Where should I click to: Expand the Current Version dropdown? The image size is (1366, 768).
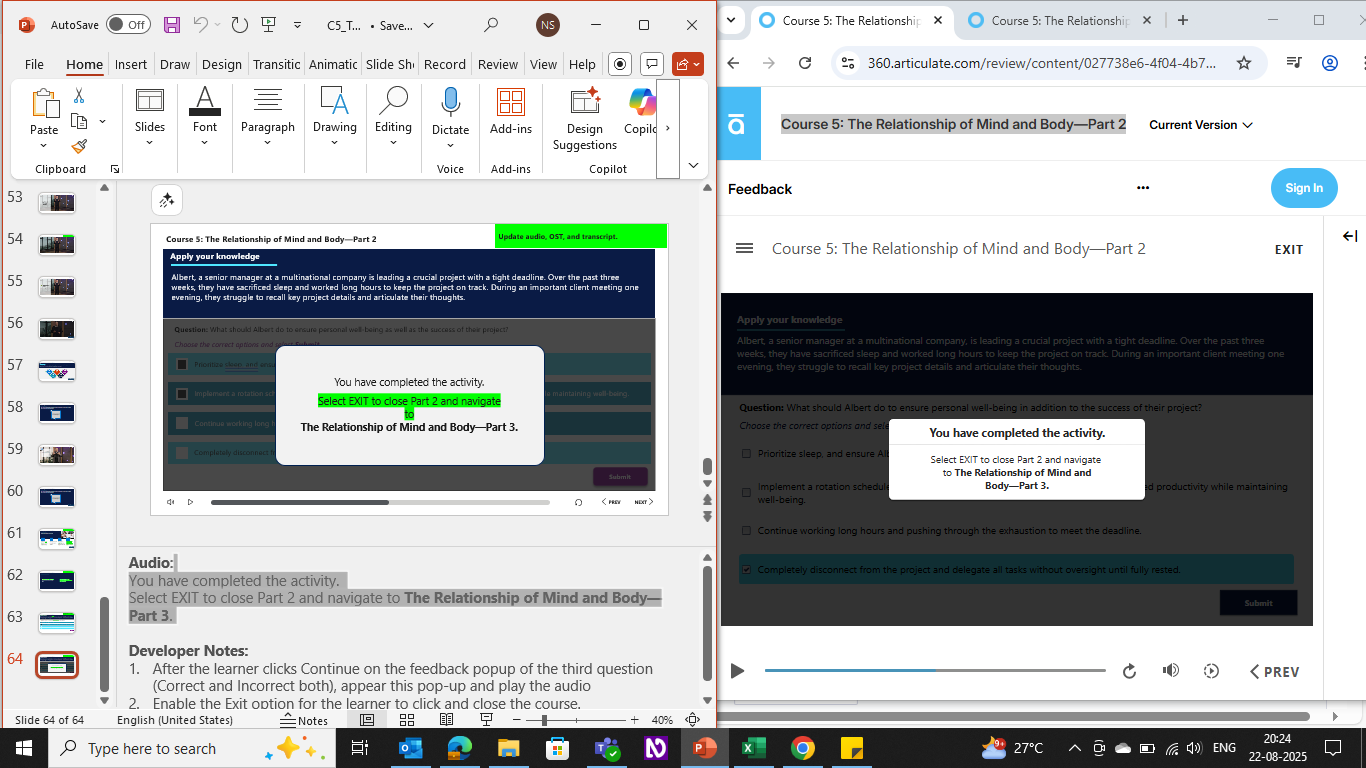[1200, 125]
